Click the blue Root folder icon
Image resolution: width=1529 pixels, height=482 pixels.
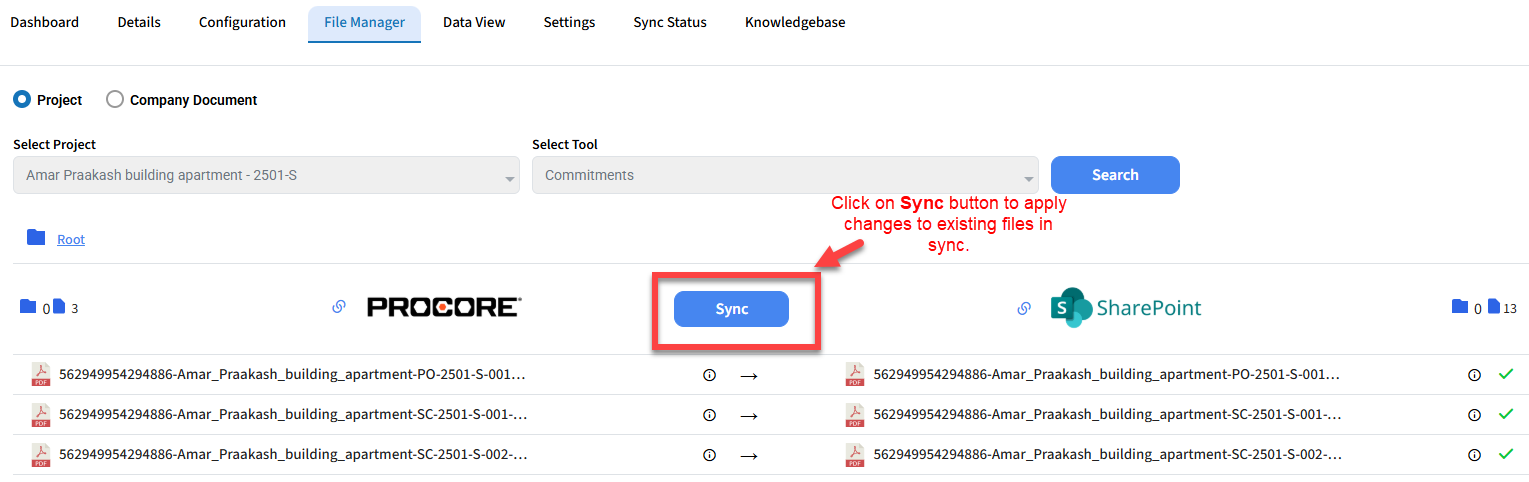pos(37,237)
